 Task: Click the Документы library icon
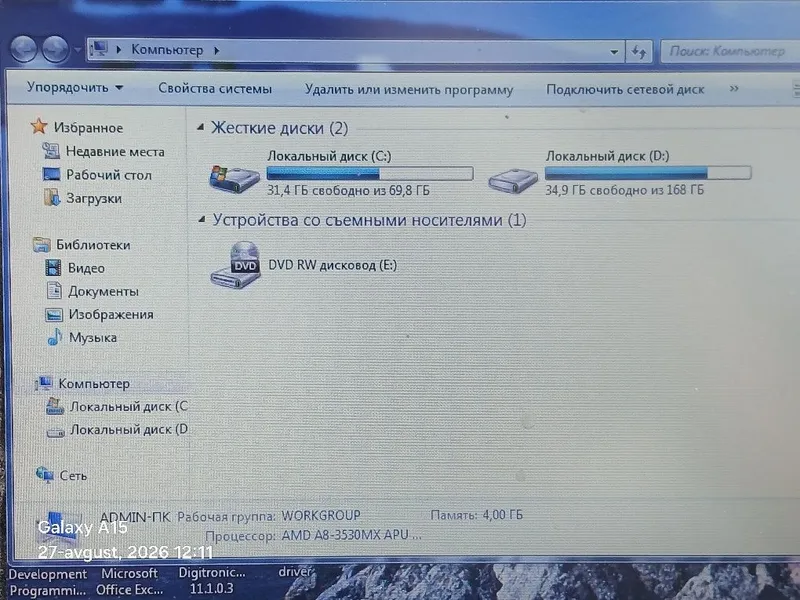coord(54,290)
